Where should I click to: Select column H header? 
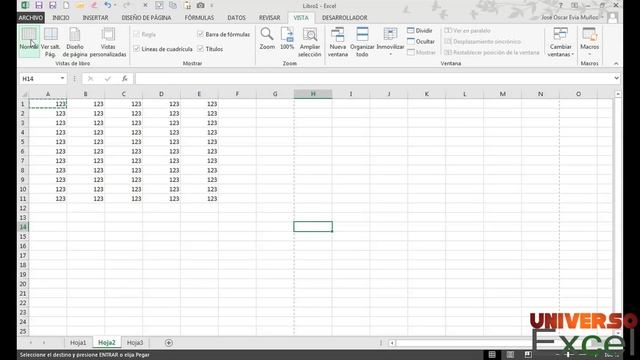(313, 94)
